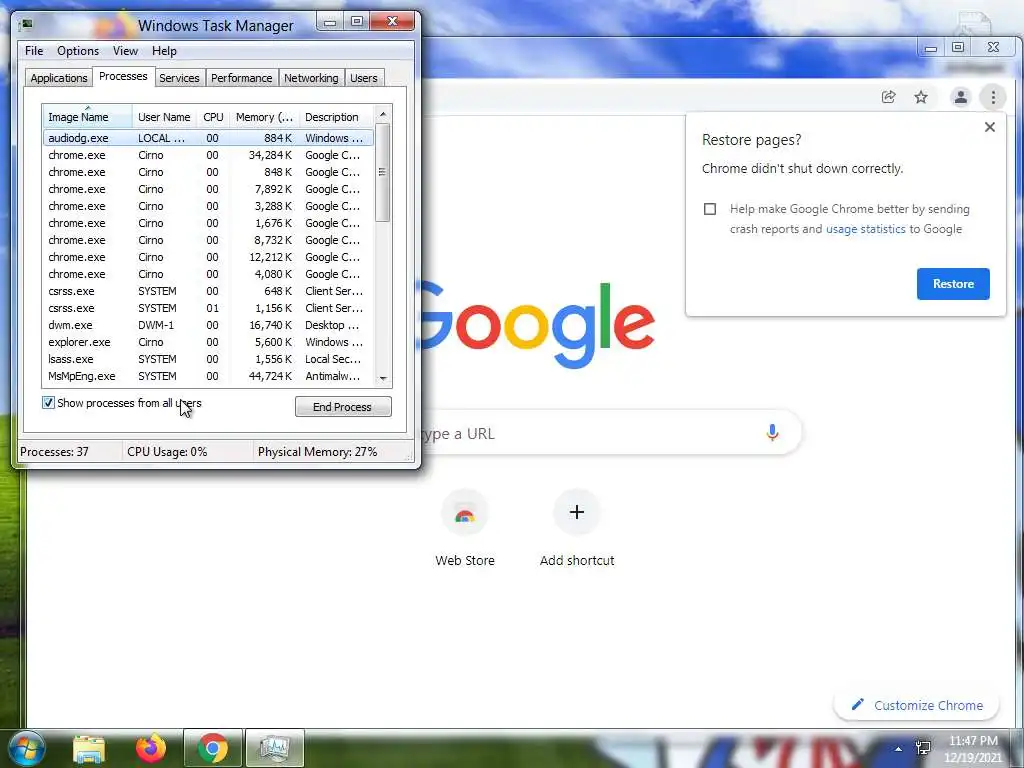
Task: Sort by the Description column header
Action: (337, 117)
